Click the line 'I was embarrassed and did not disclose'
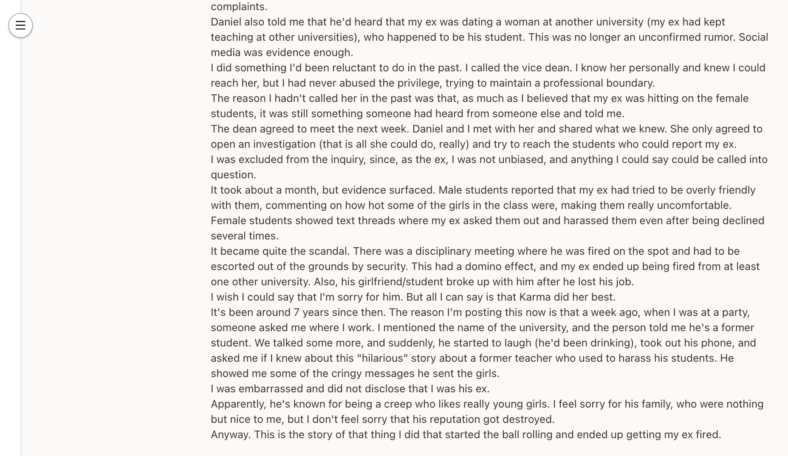The width and height of the screenshot is (788, 456). tap(350, 389)
